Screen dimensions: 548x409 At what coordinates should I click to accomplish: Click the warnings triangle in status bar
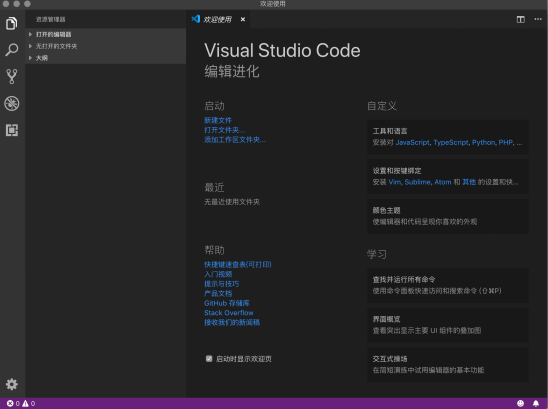click(26, 403)
